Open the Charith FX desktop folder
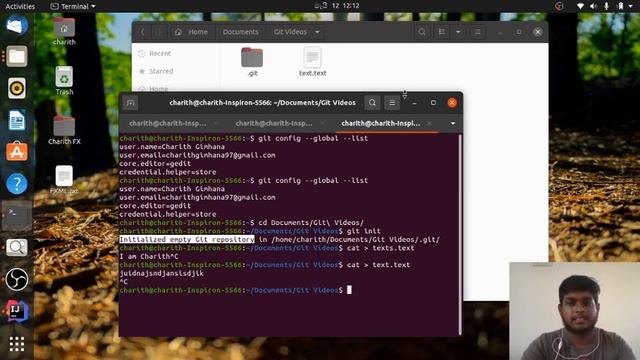This screenshot has height=360, width=640. tap(64, 131)
